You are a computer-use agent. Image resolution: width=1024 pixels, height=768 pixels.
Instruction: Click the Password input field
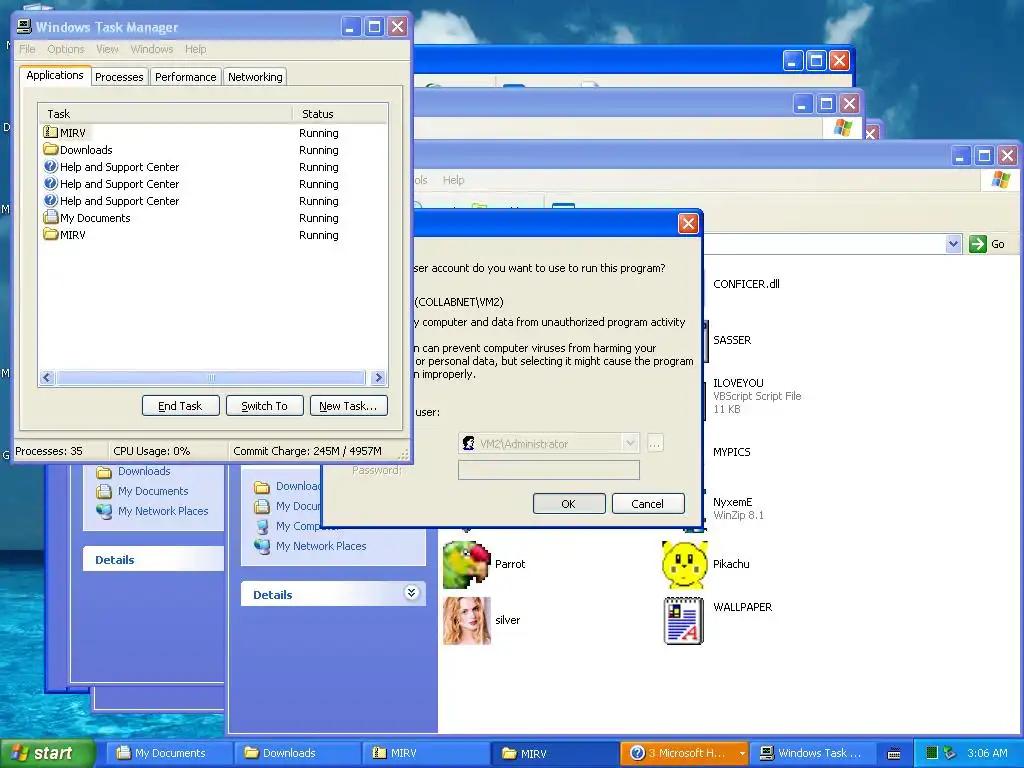[549, 470]
